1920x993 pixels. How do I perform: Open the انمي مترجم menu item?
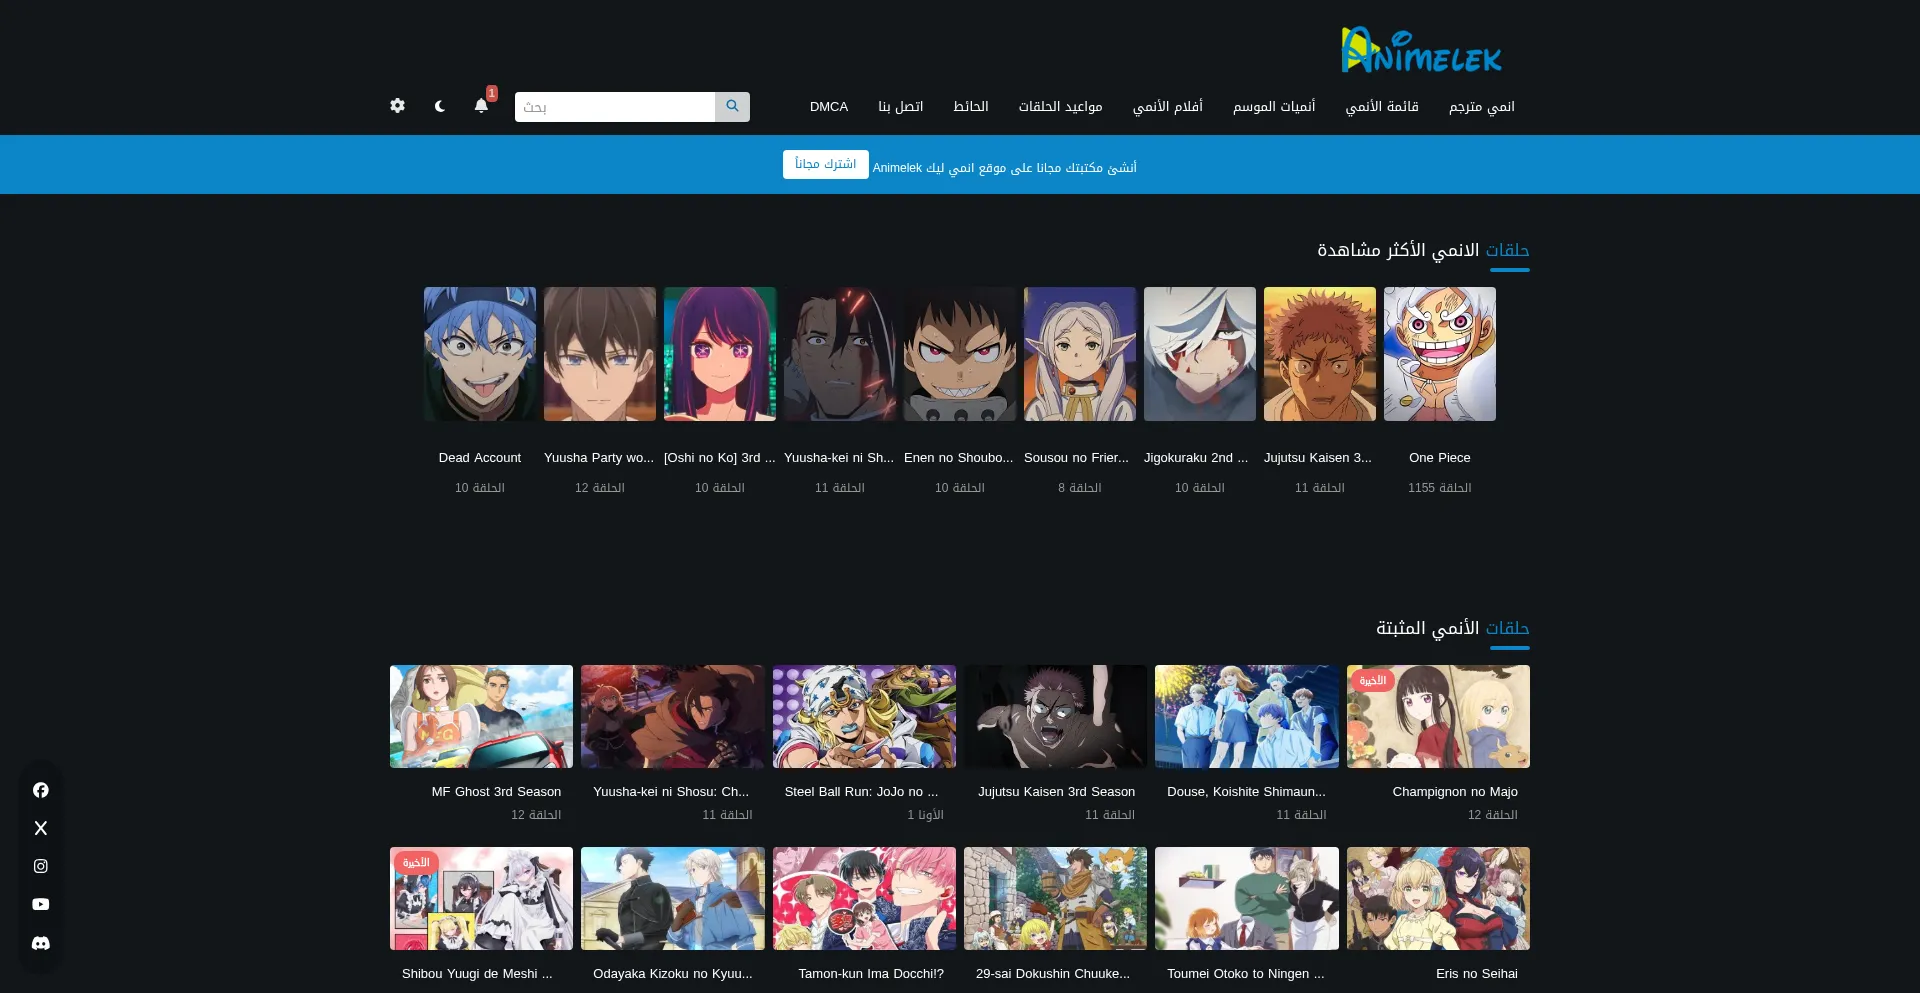click(1482, 107)
